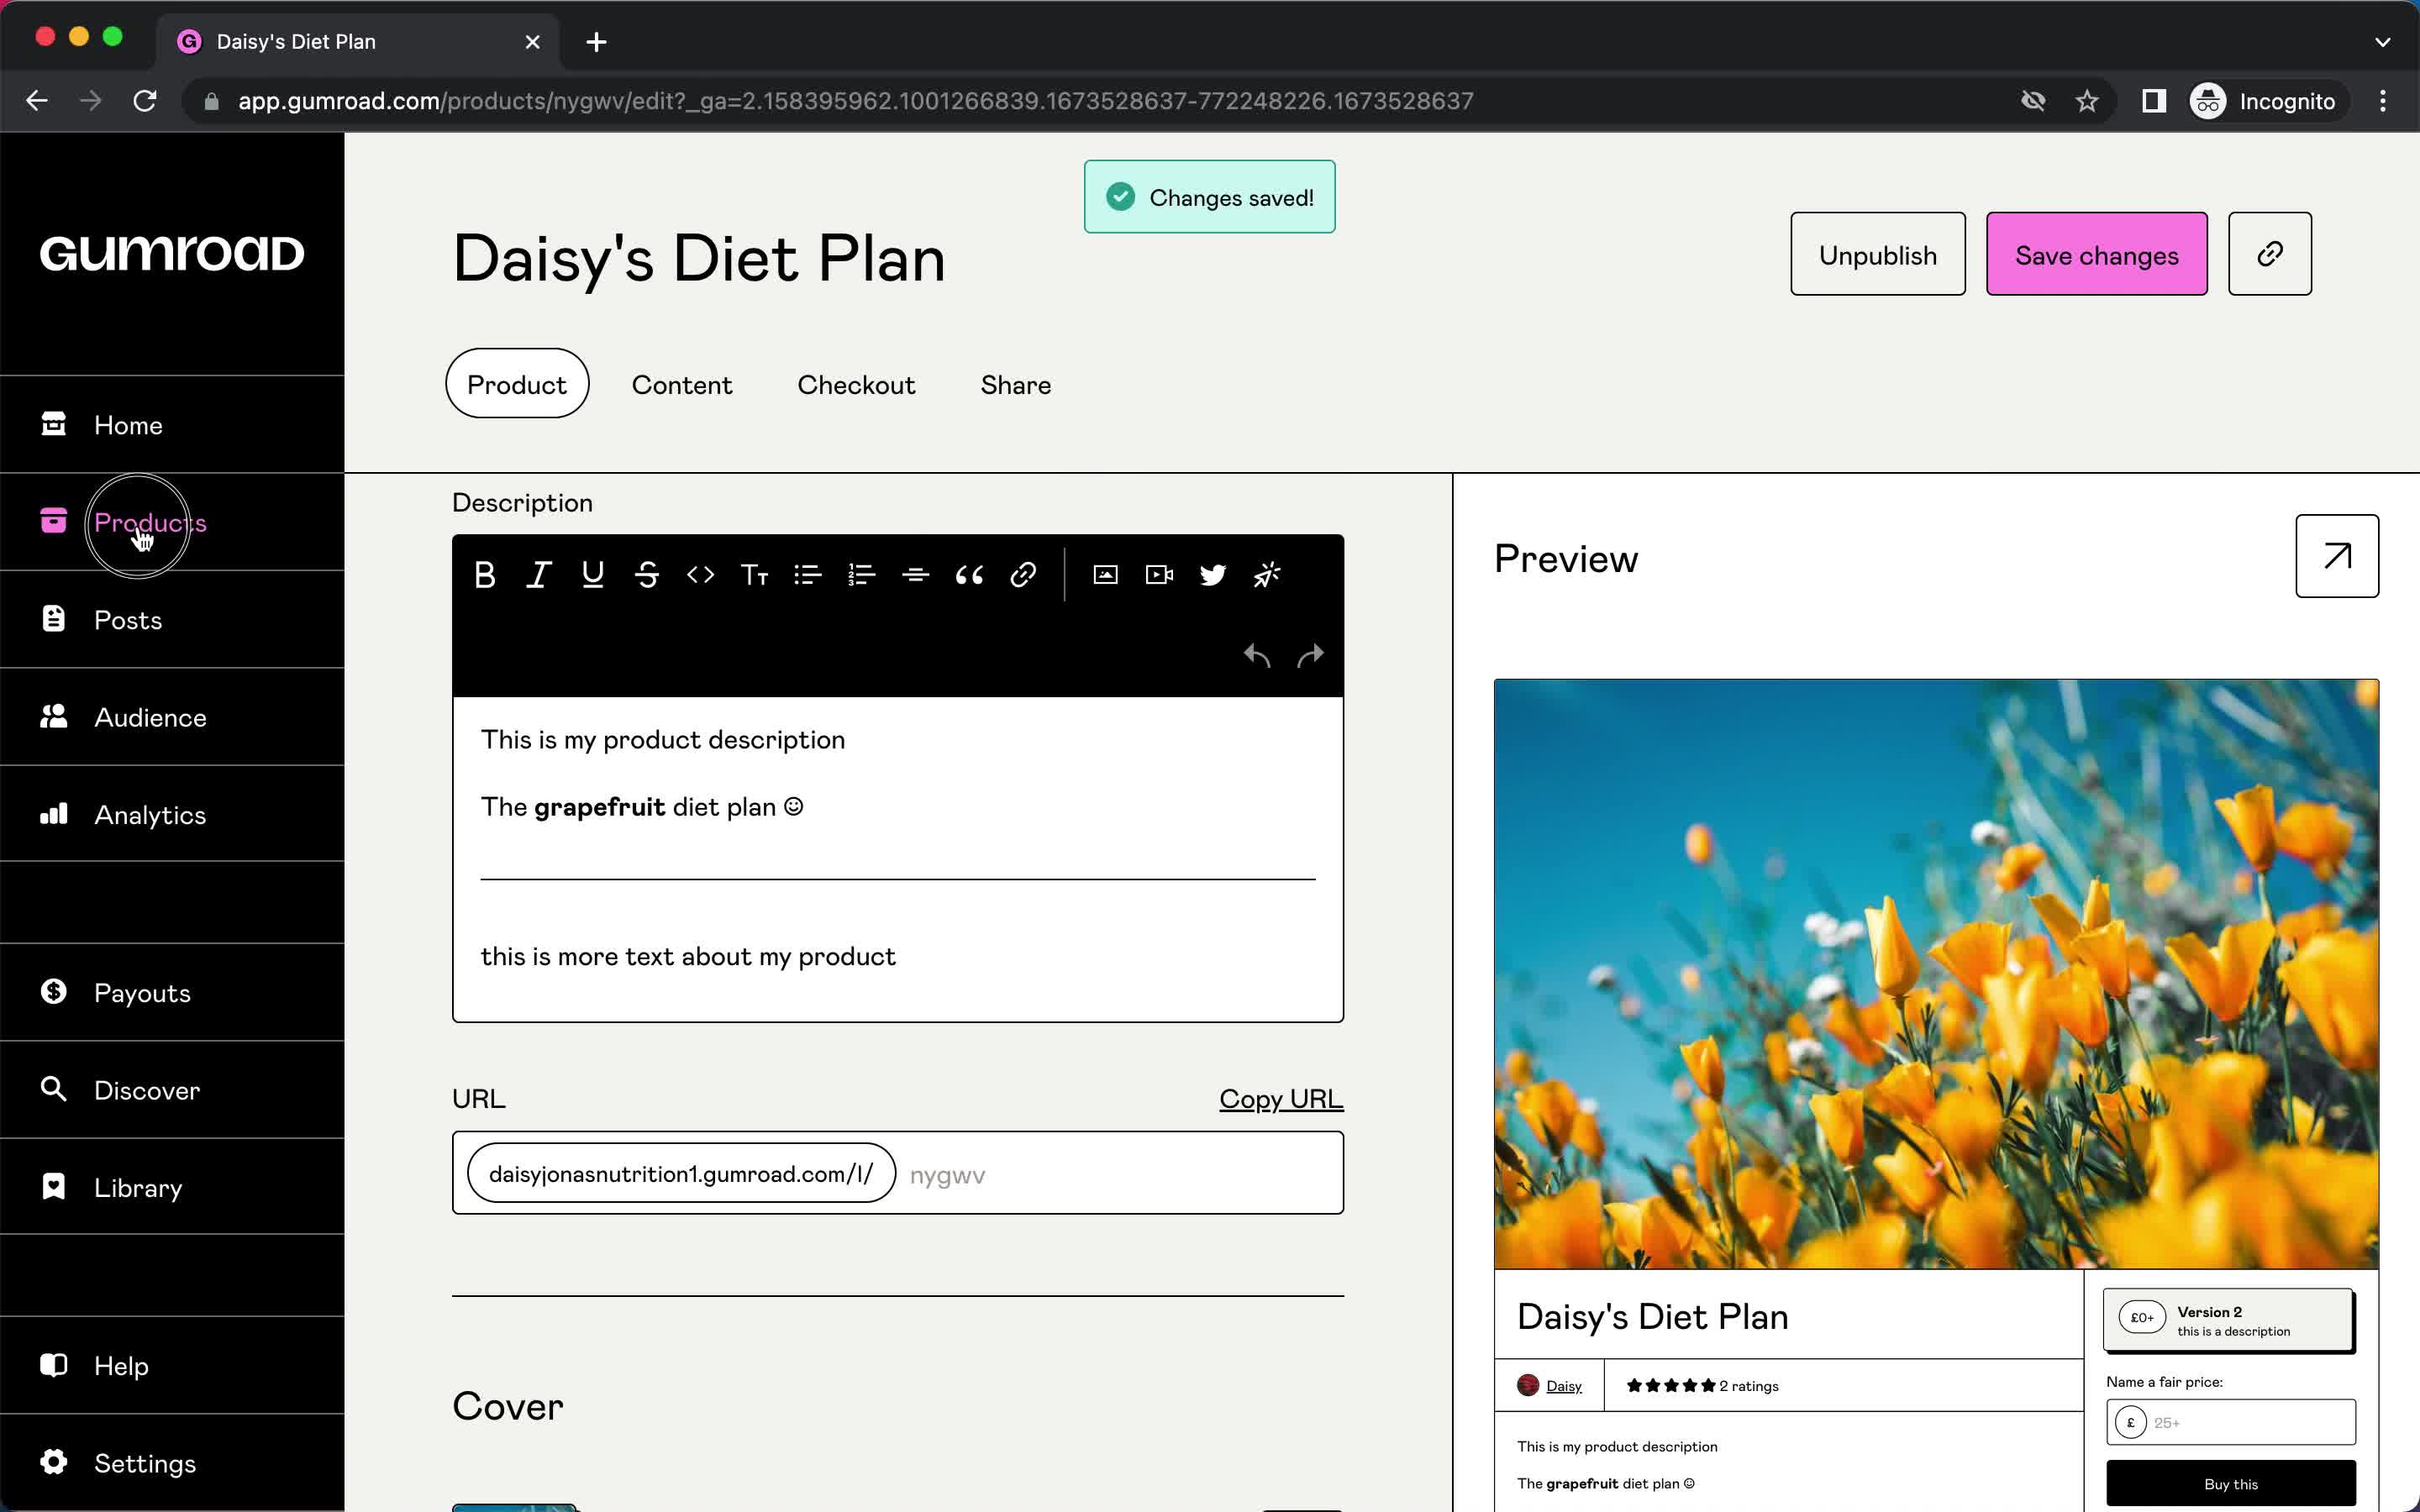This screenshot has width=2420, height=1512.
Task: Apply italic formatting to text
Action: pyautogui.click(x=539, y=573)
